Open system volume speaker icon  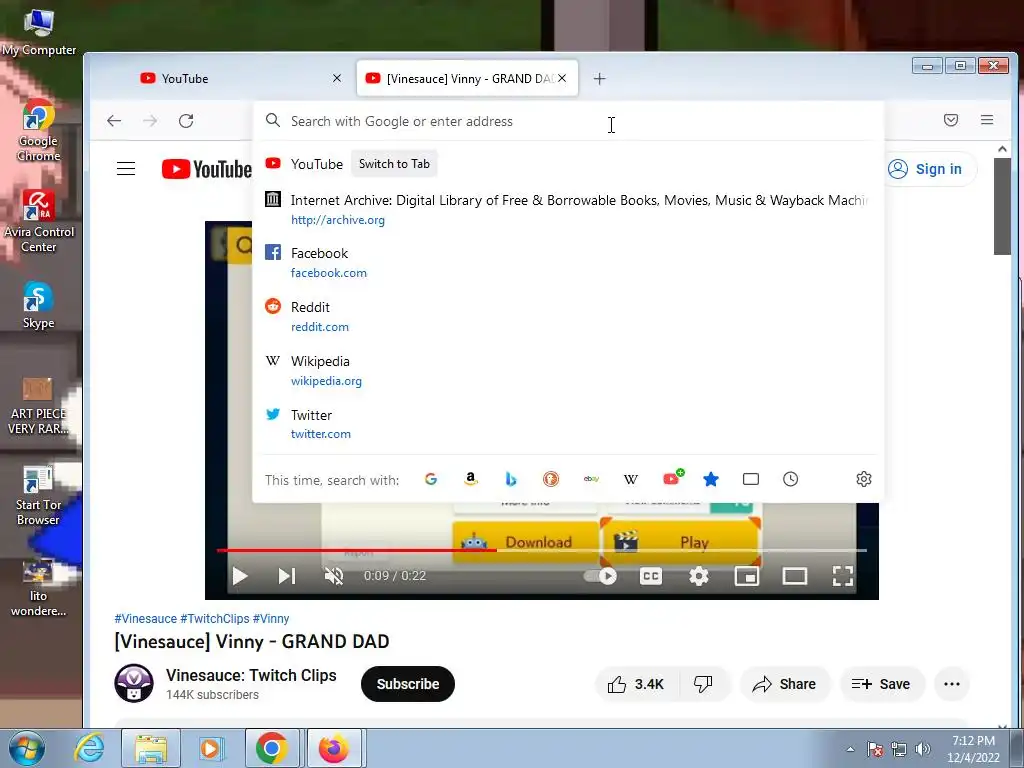coord(922,749)
